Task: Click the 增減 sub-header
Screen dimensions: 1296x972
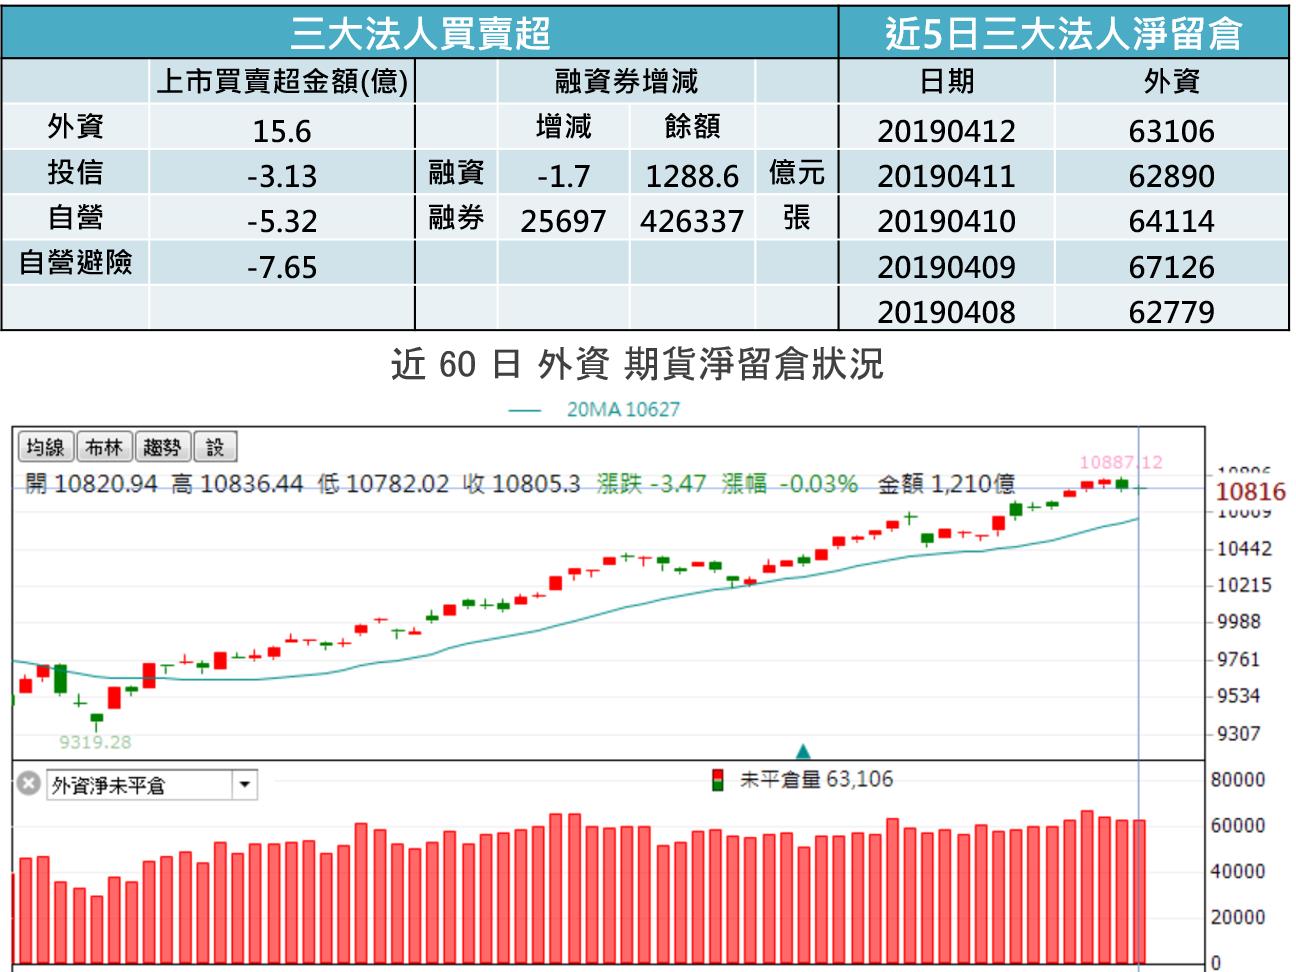Action: (563, 126)
